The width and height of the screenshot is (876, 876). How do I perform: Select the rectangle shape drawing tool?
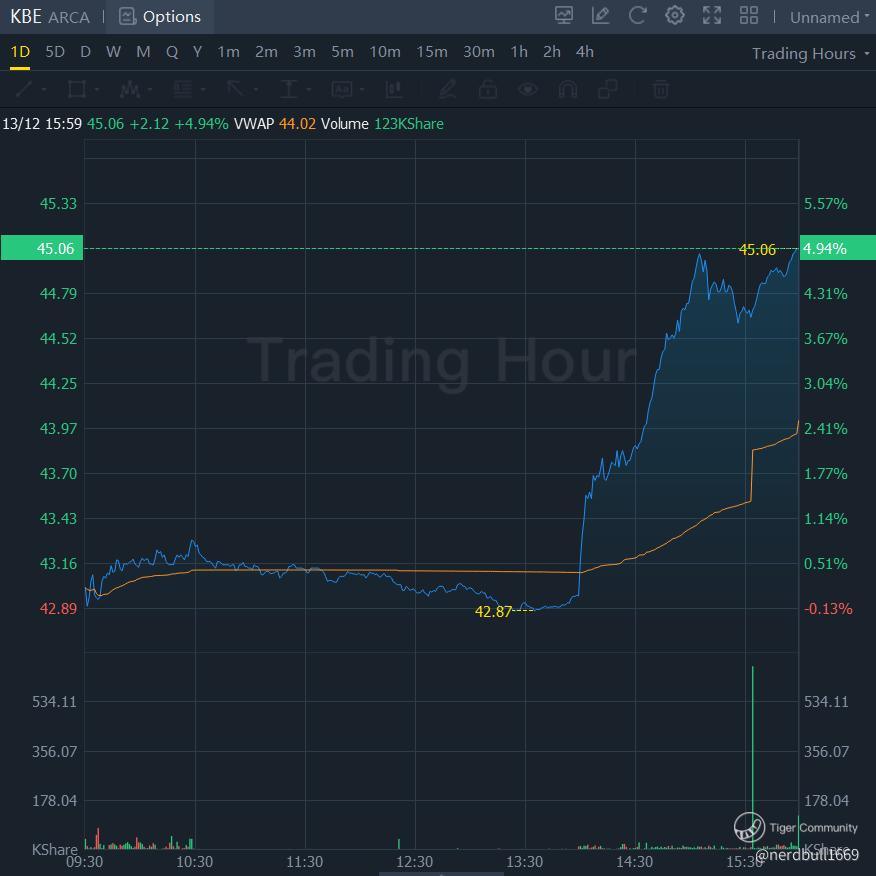tap(77, 89)
